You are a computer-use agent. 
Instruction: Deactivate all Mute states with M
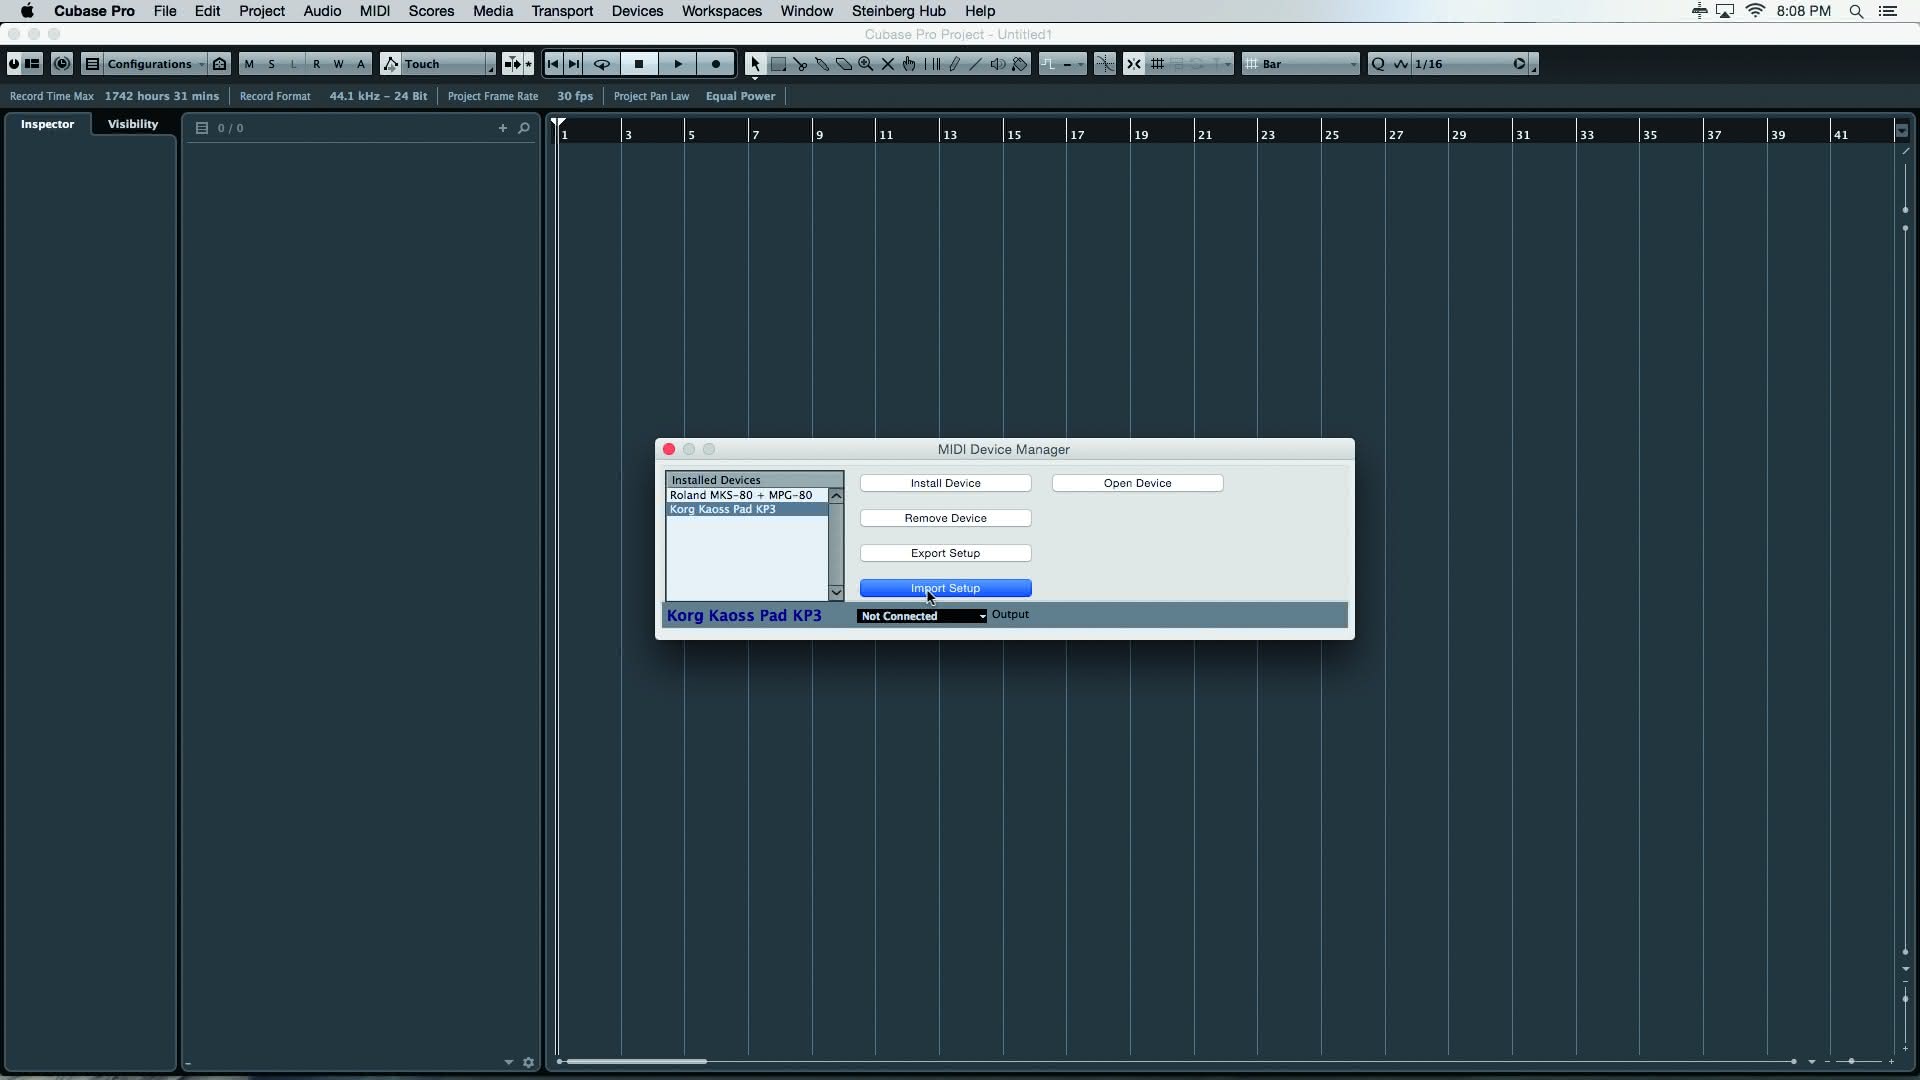click(x=249, y=64)
